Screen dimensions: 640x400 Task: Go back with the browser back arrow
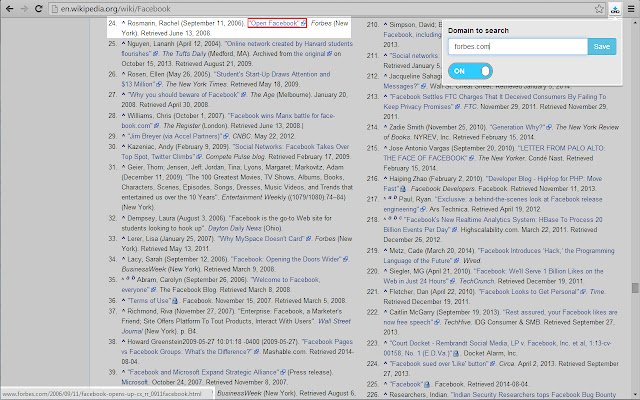pyautogui.click(x=9, y=9)
